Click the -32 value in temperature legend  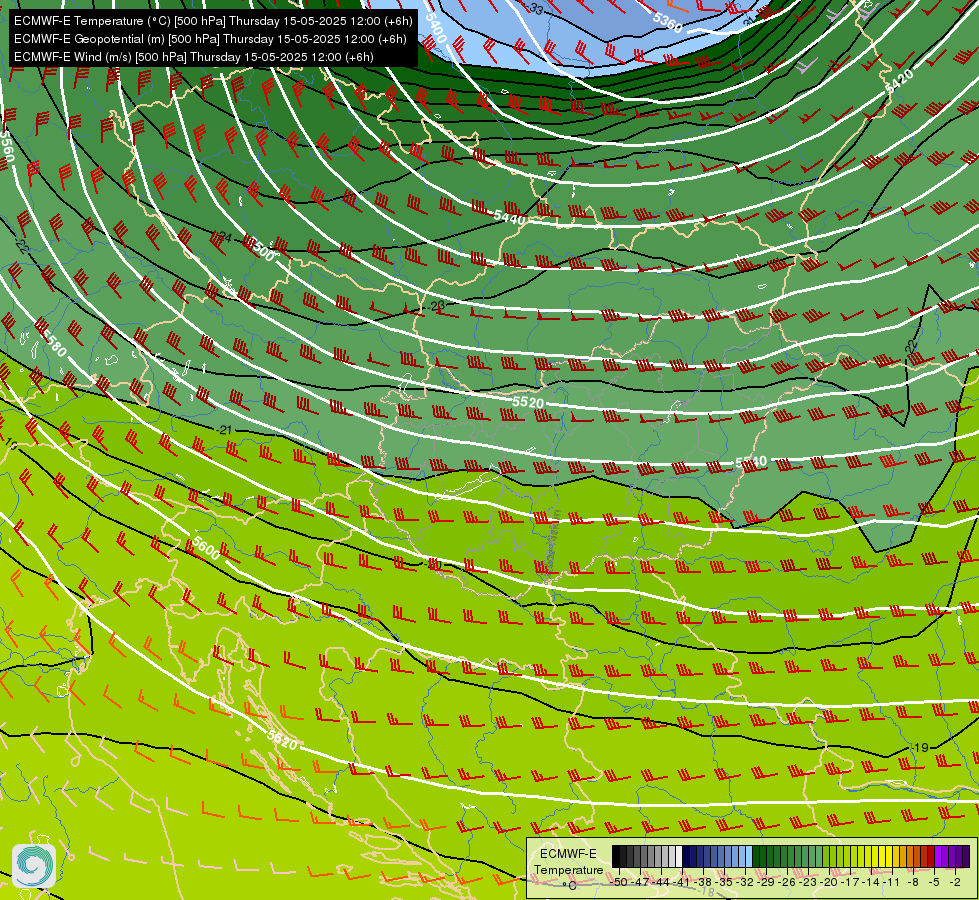pos(745,882)
